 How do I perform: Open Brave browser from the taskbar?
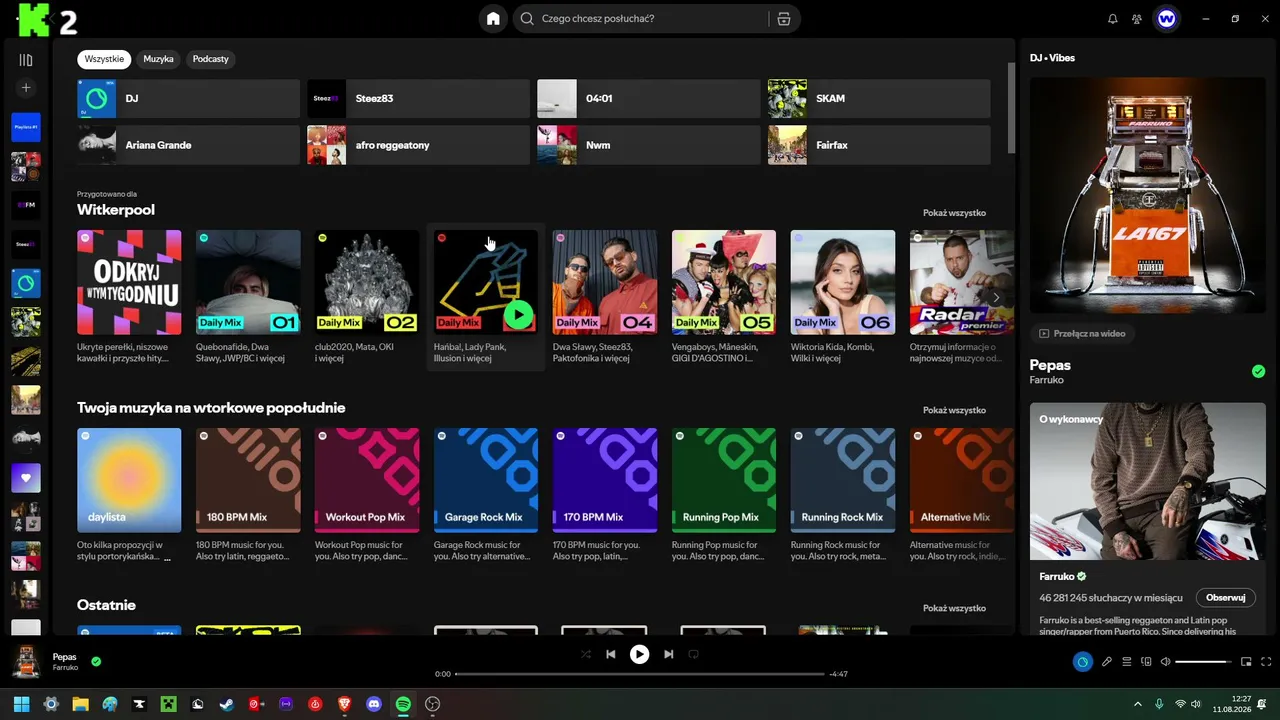point(345,704)
